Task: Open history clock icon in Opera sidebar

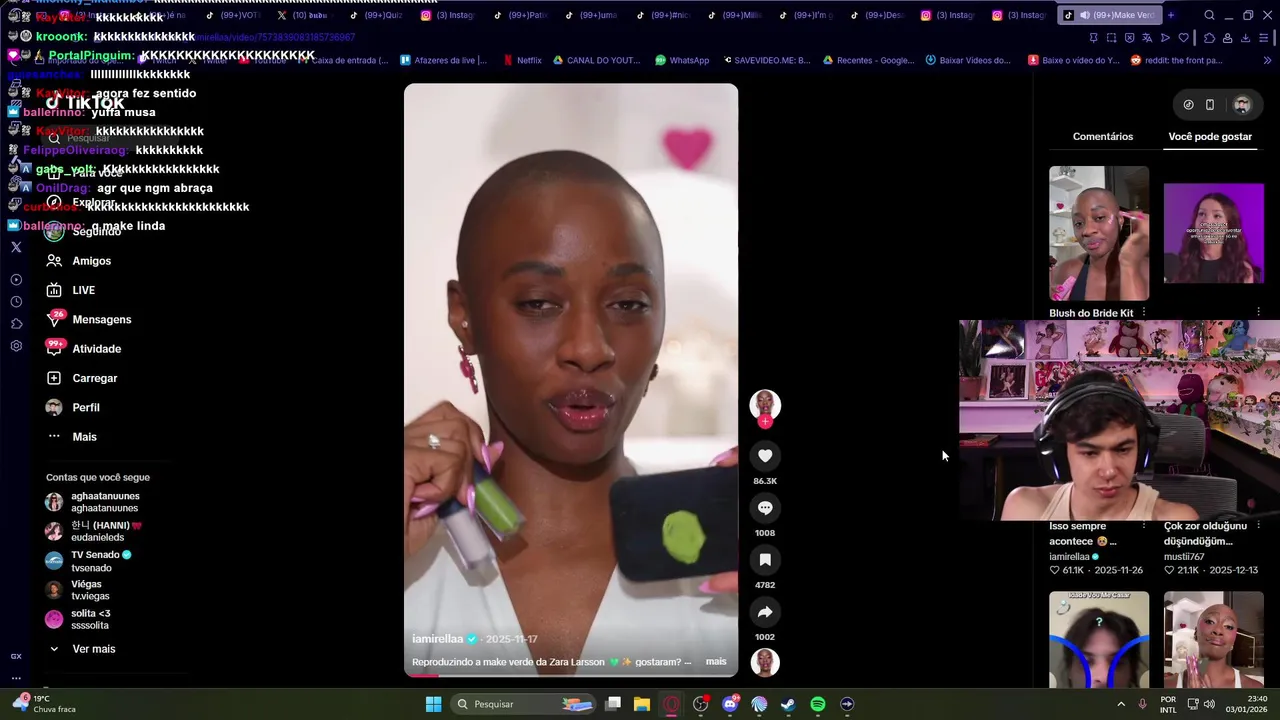Action: coord(16,302)
